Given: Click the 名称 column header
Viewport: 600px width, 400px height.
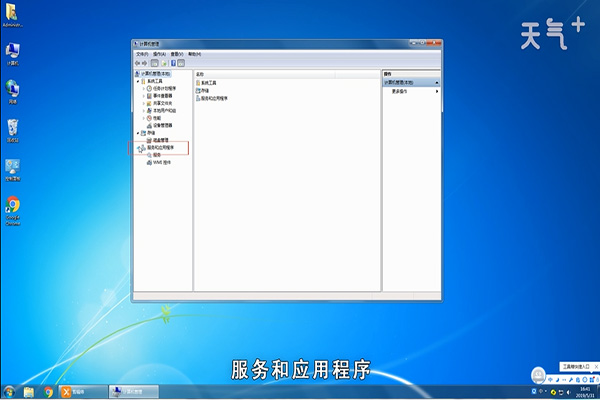Looking at the screenshot, I should point(265,74).
